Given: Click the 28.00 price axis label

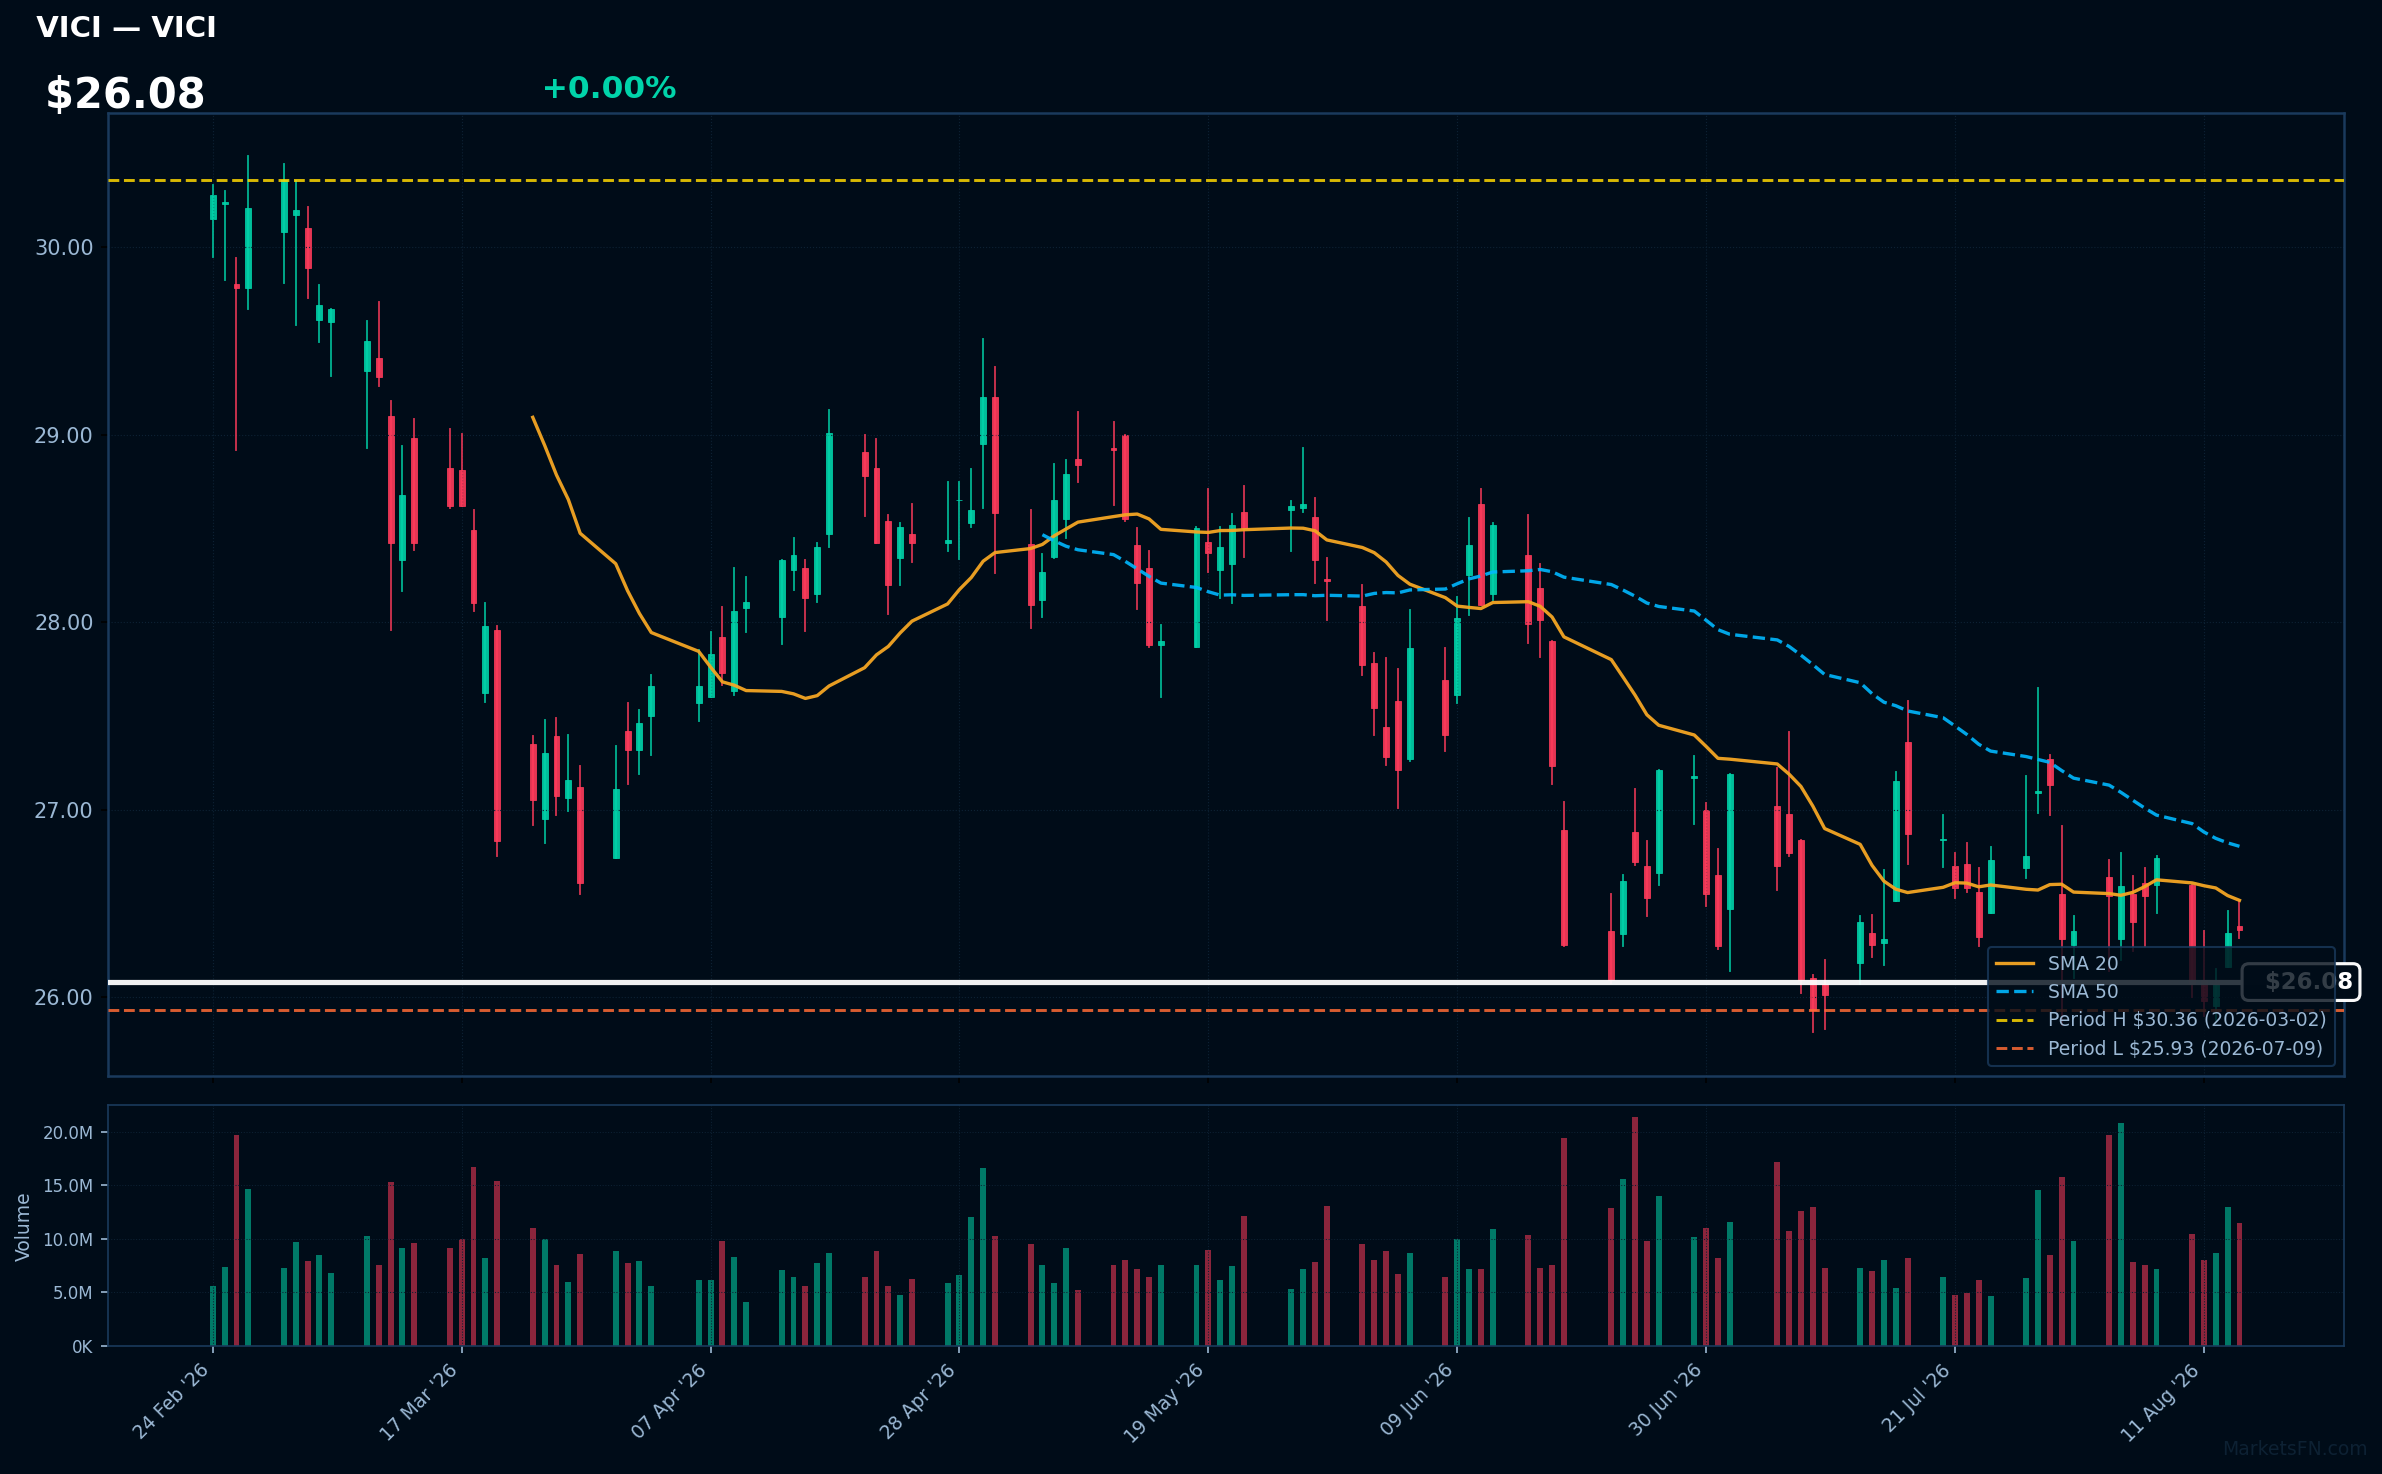Looking at the screenshot, I should [64, 623].
